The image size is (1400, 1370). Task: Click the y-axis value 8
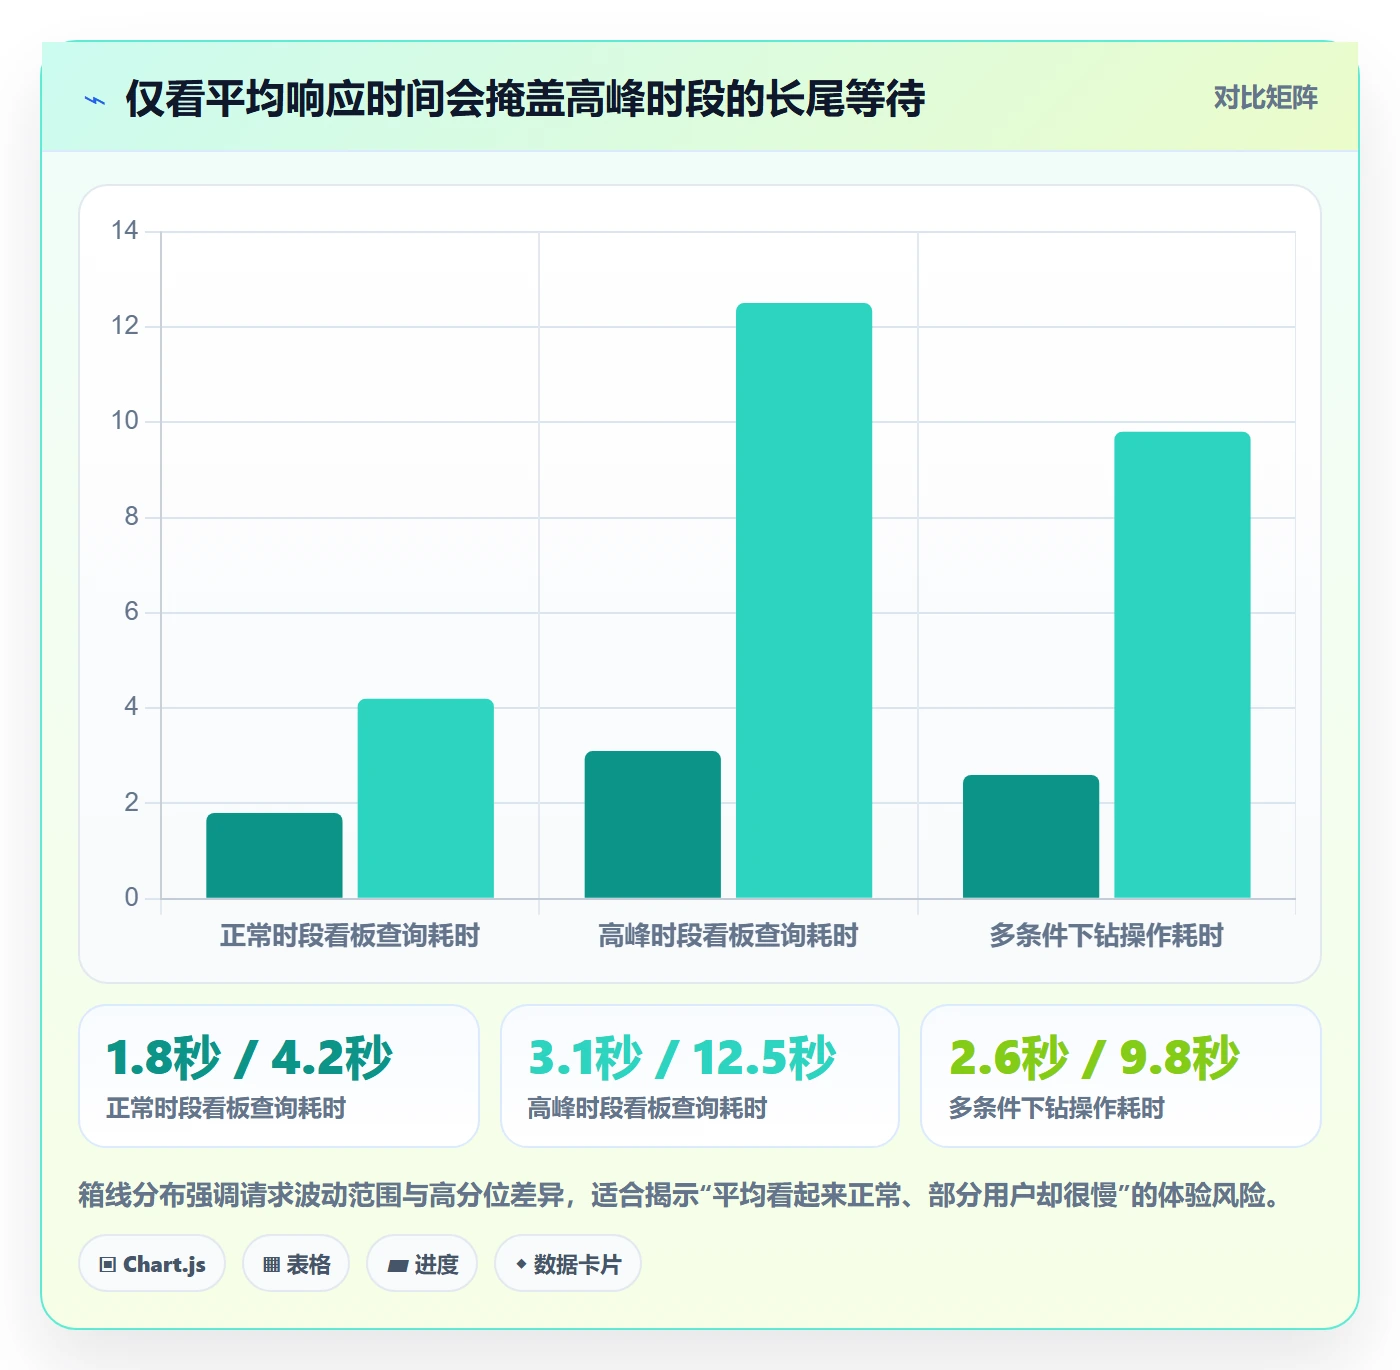(131, 517)
